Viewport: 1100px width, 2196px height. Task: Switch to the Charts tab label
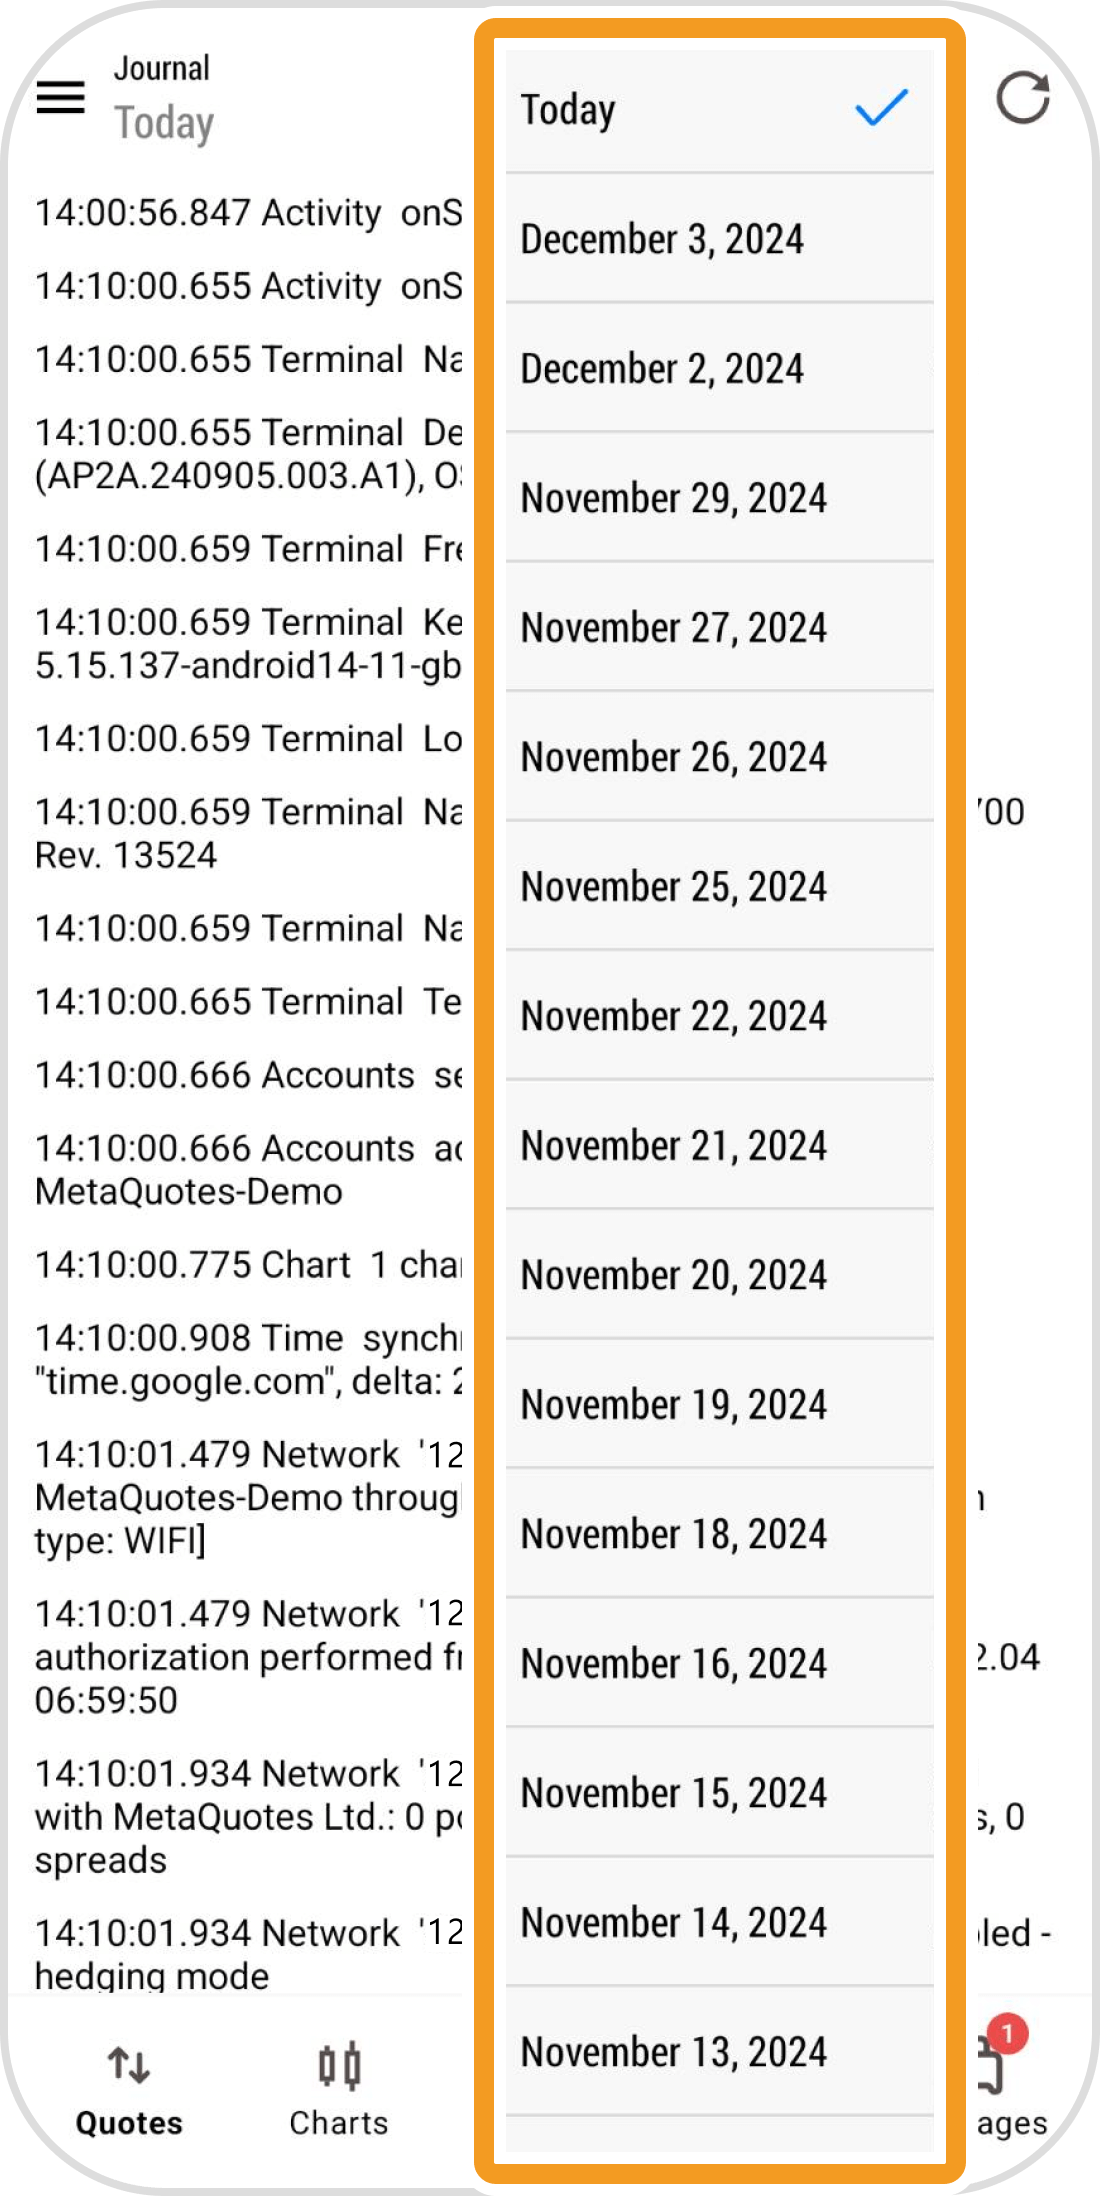[x=338, y=2122]
